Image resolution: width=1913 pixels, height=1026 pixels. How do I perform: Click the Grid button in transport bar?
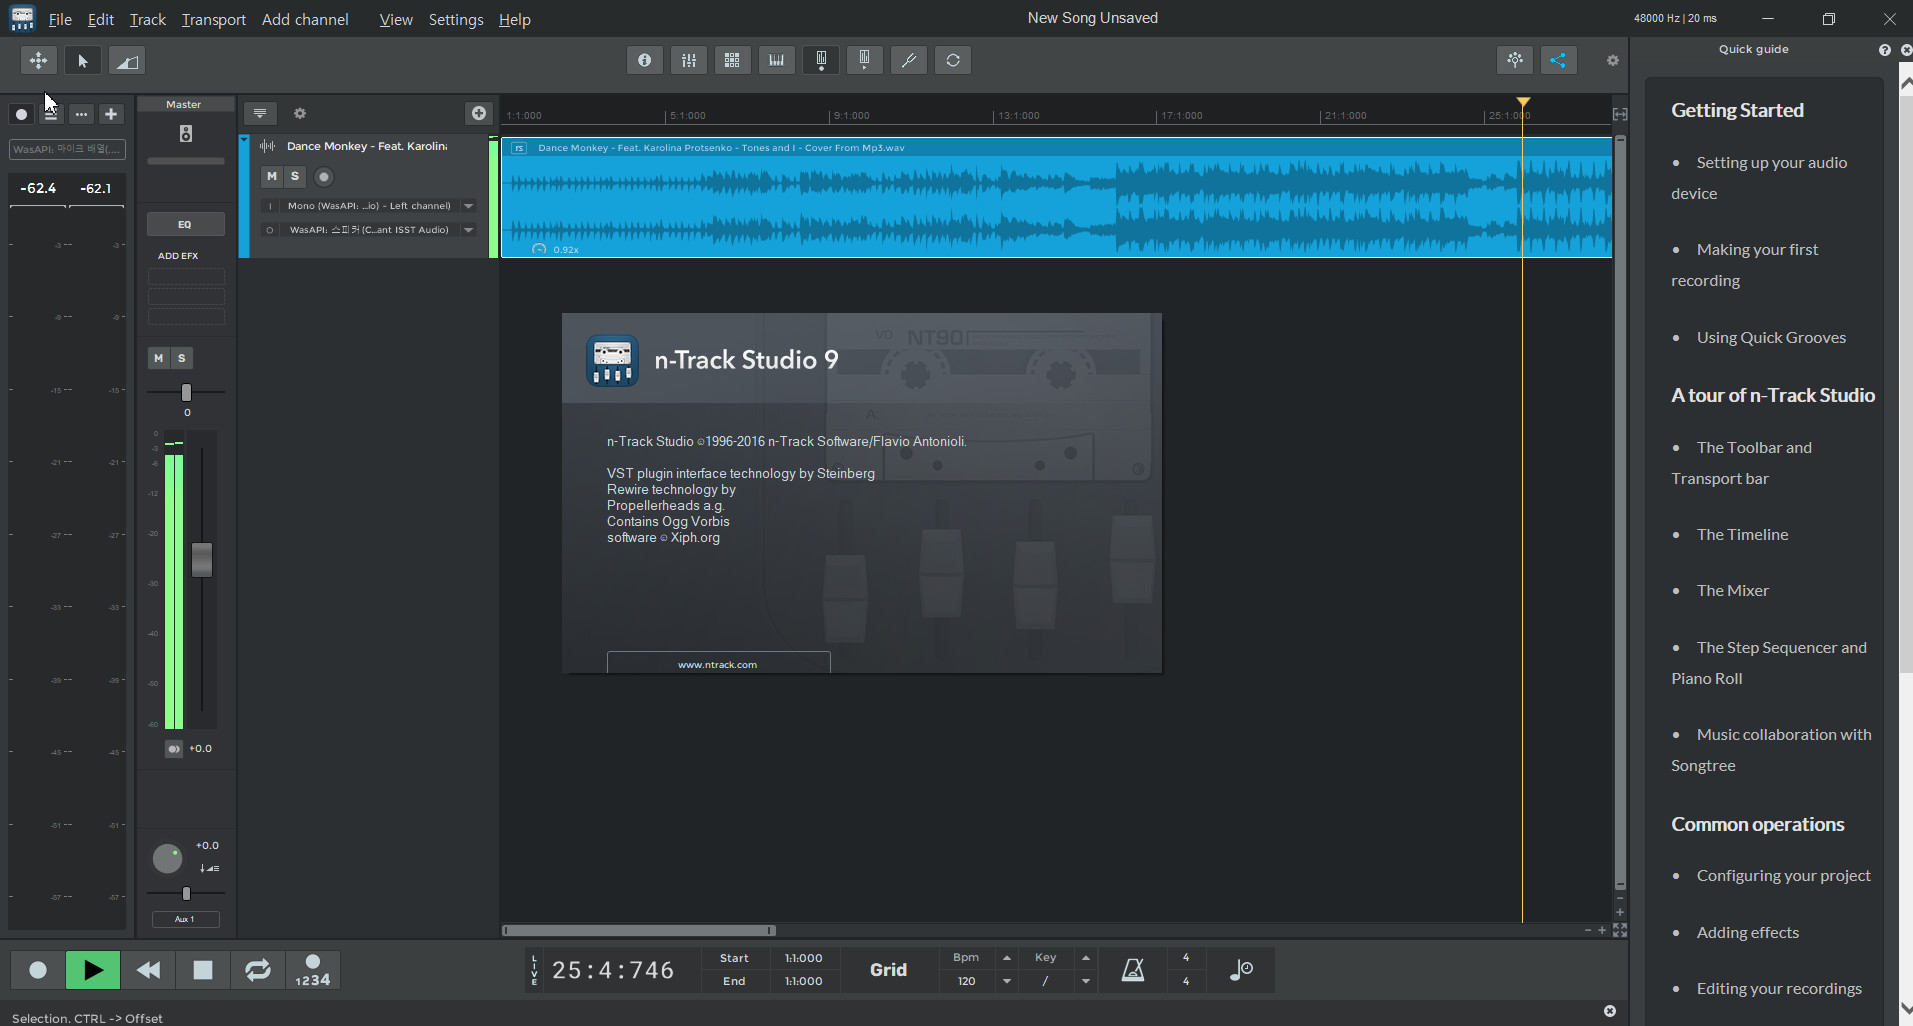point(888,970)
